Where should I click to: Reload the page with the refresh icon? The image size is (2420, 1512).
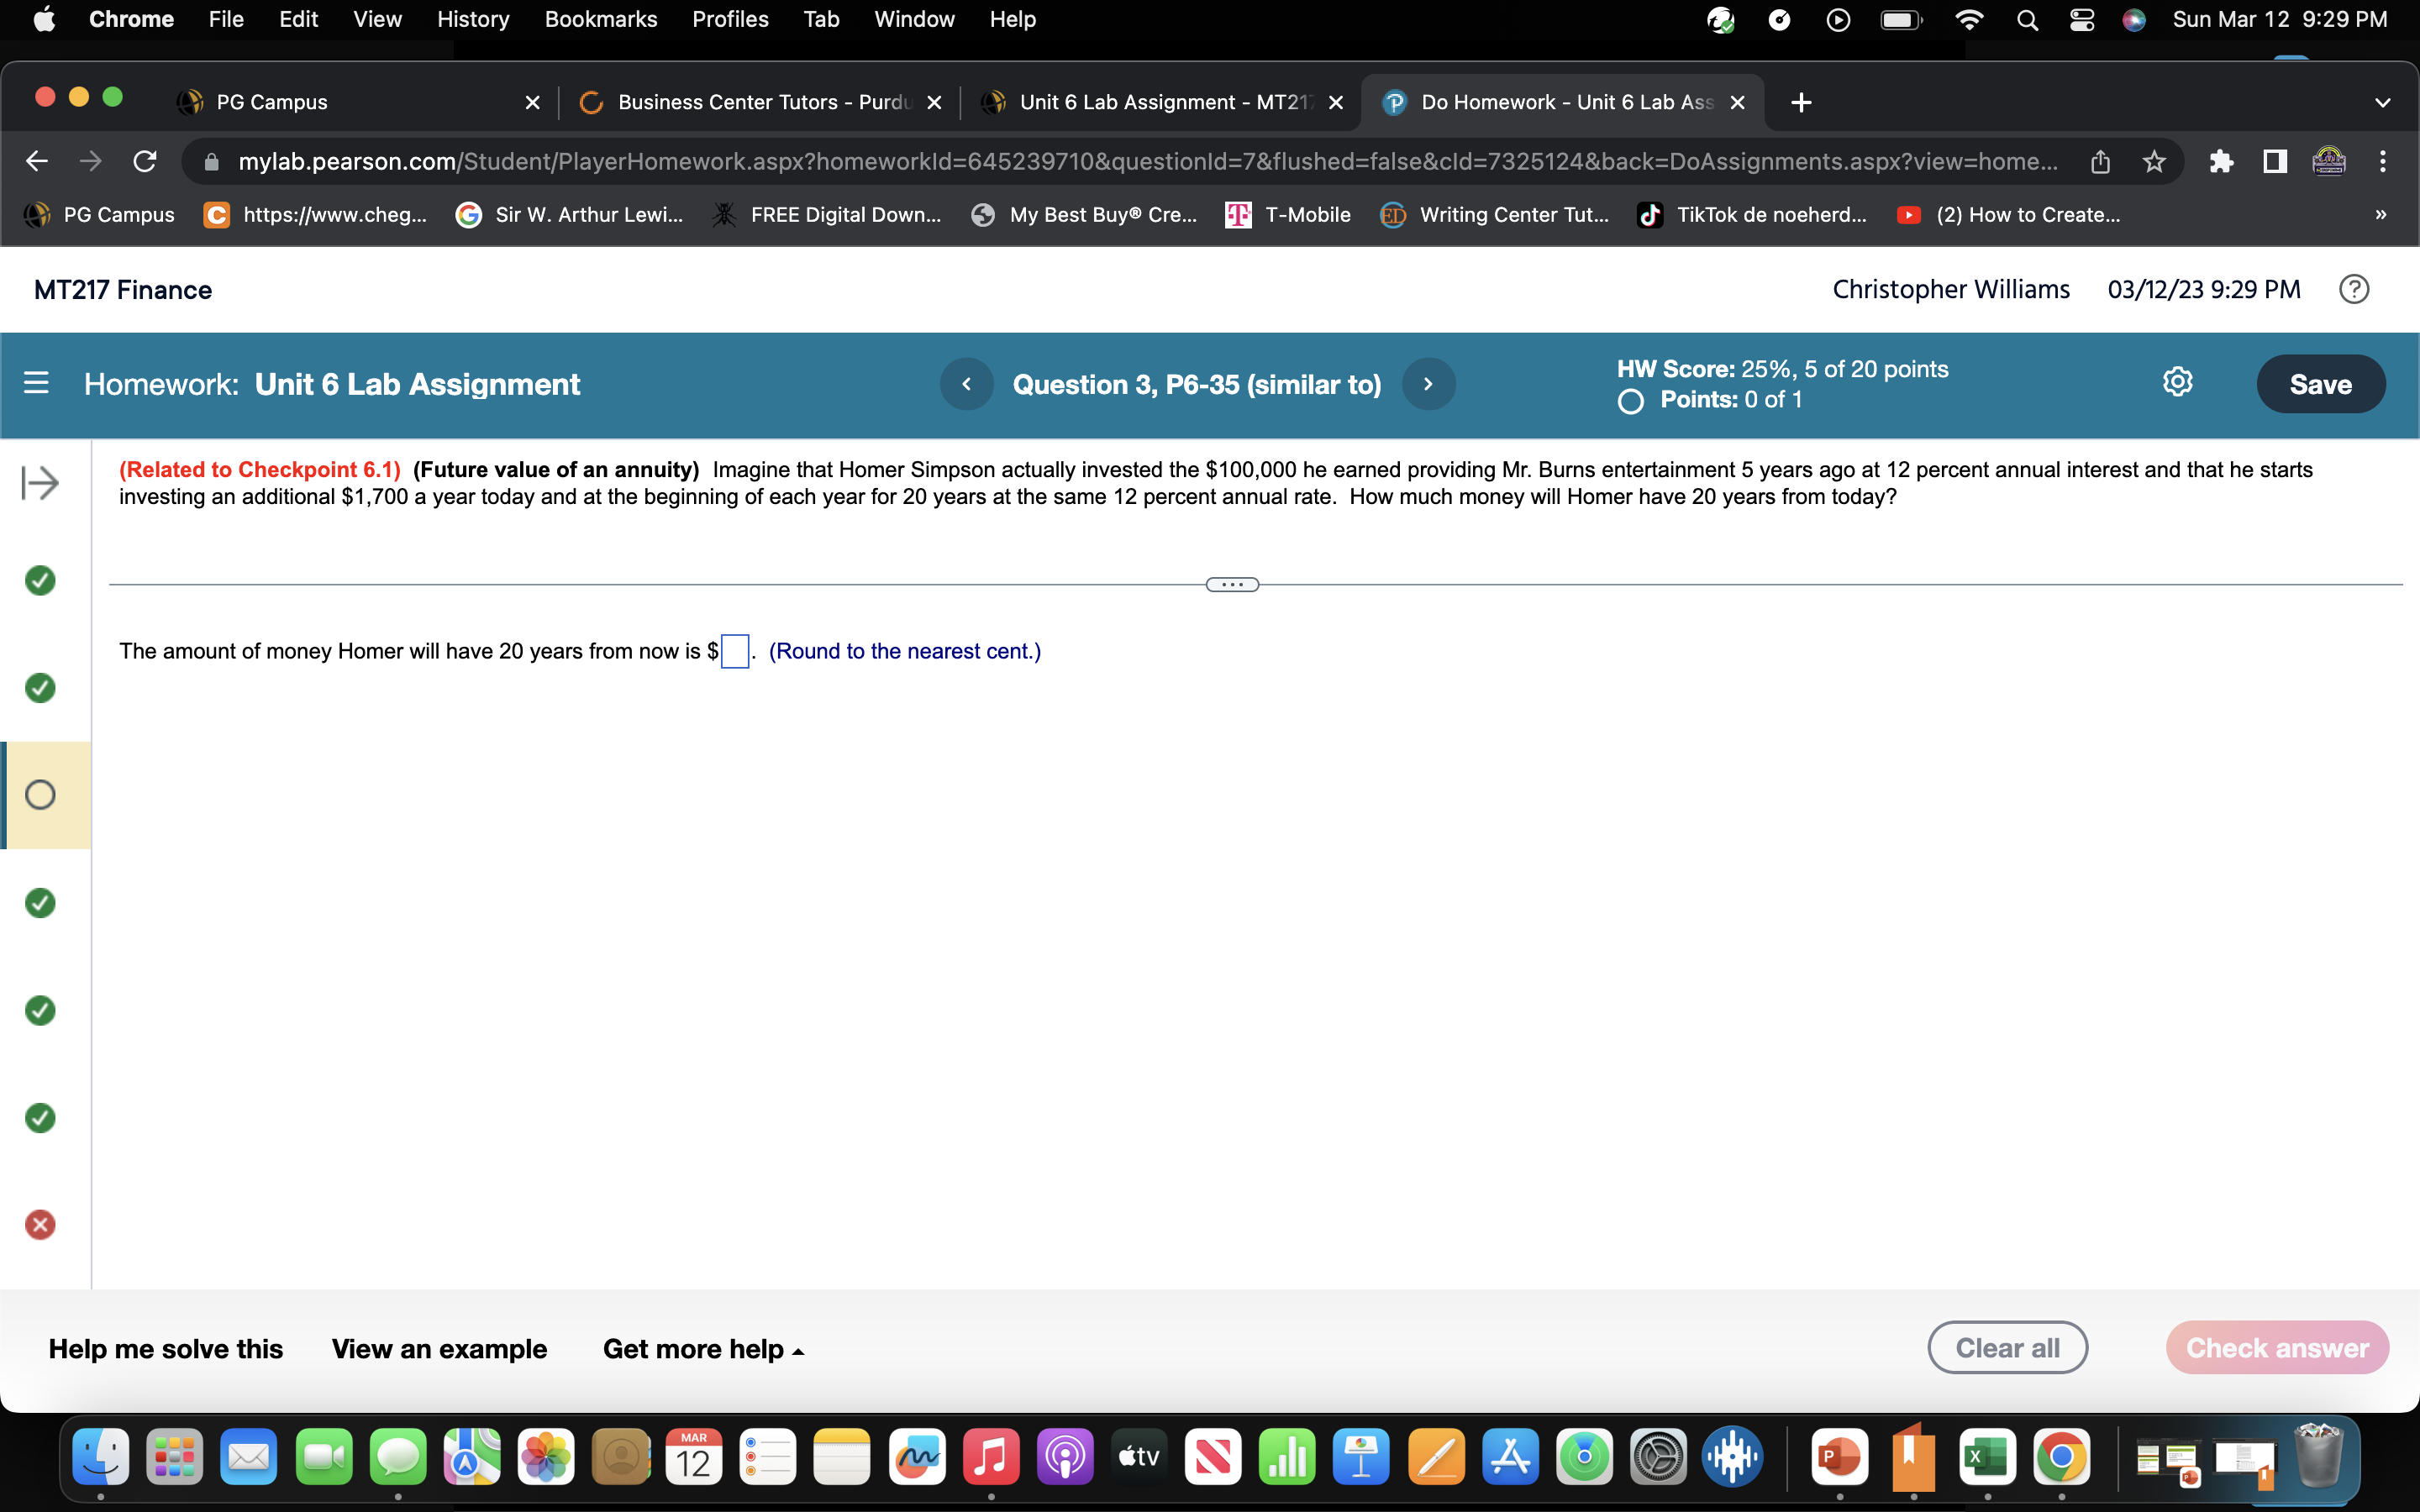[144, 161]
